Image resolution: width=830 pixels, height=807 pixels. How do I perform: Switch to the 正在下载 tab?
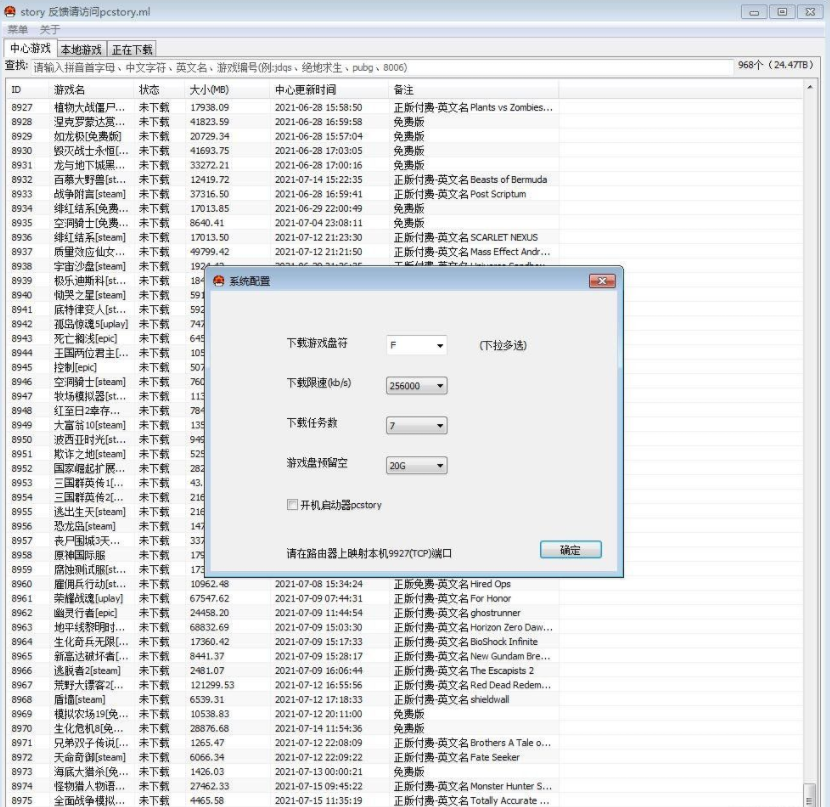(x=132, y=49)
